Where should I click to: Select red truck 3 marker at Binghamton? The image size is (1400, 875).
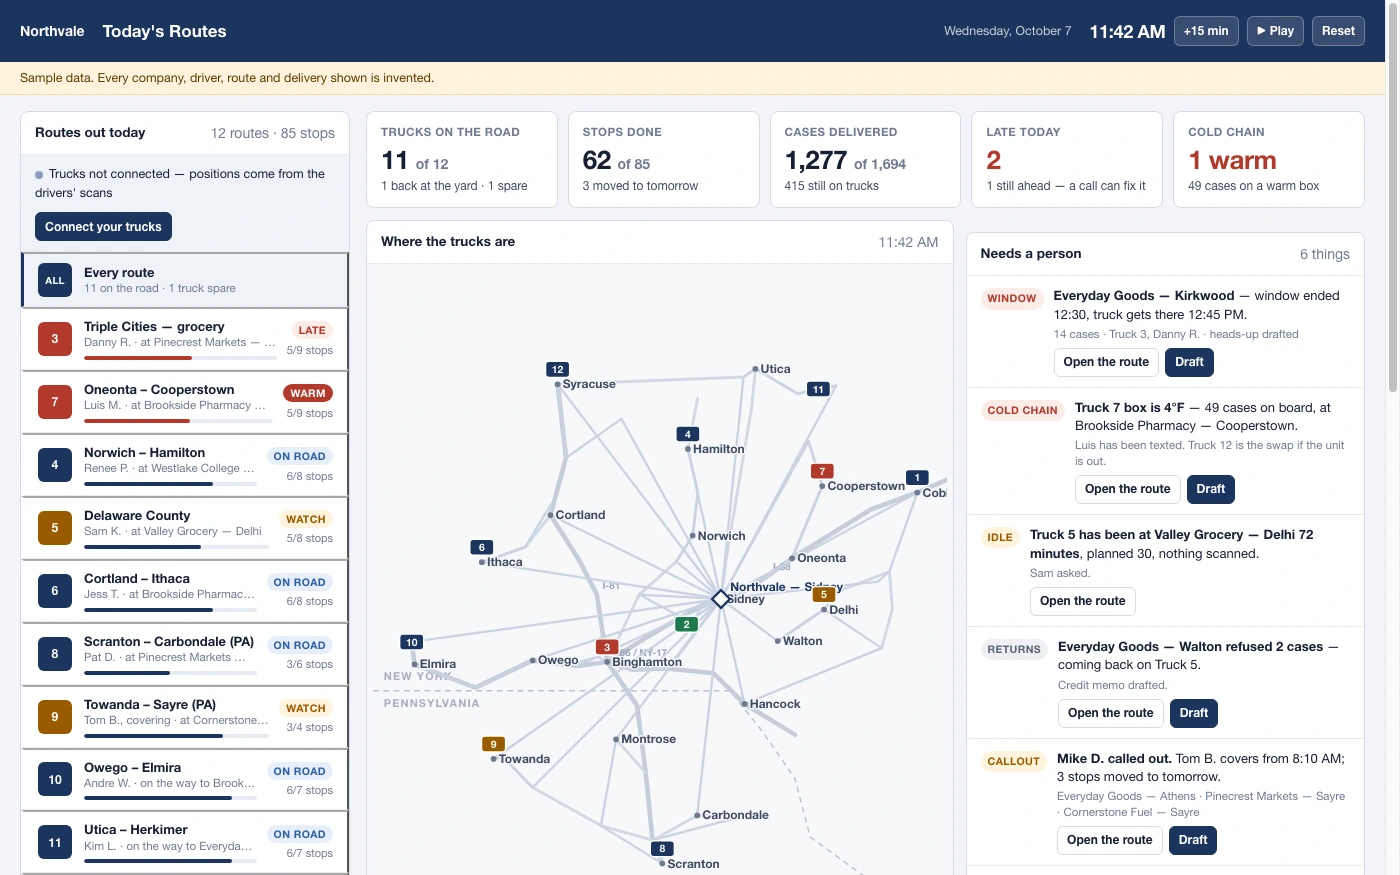tap(607, 647)
